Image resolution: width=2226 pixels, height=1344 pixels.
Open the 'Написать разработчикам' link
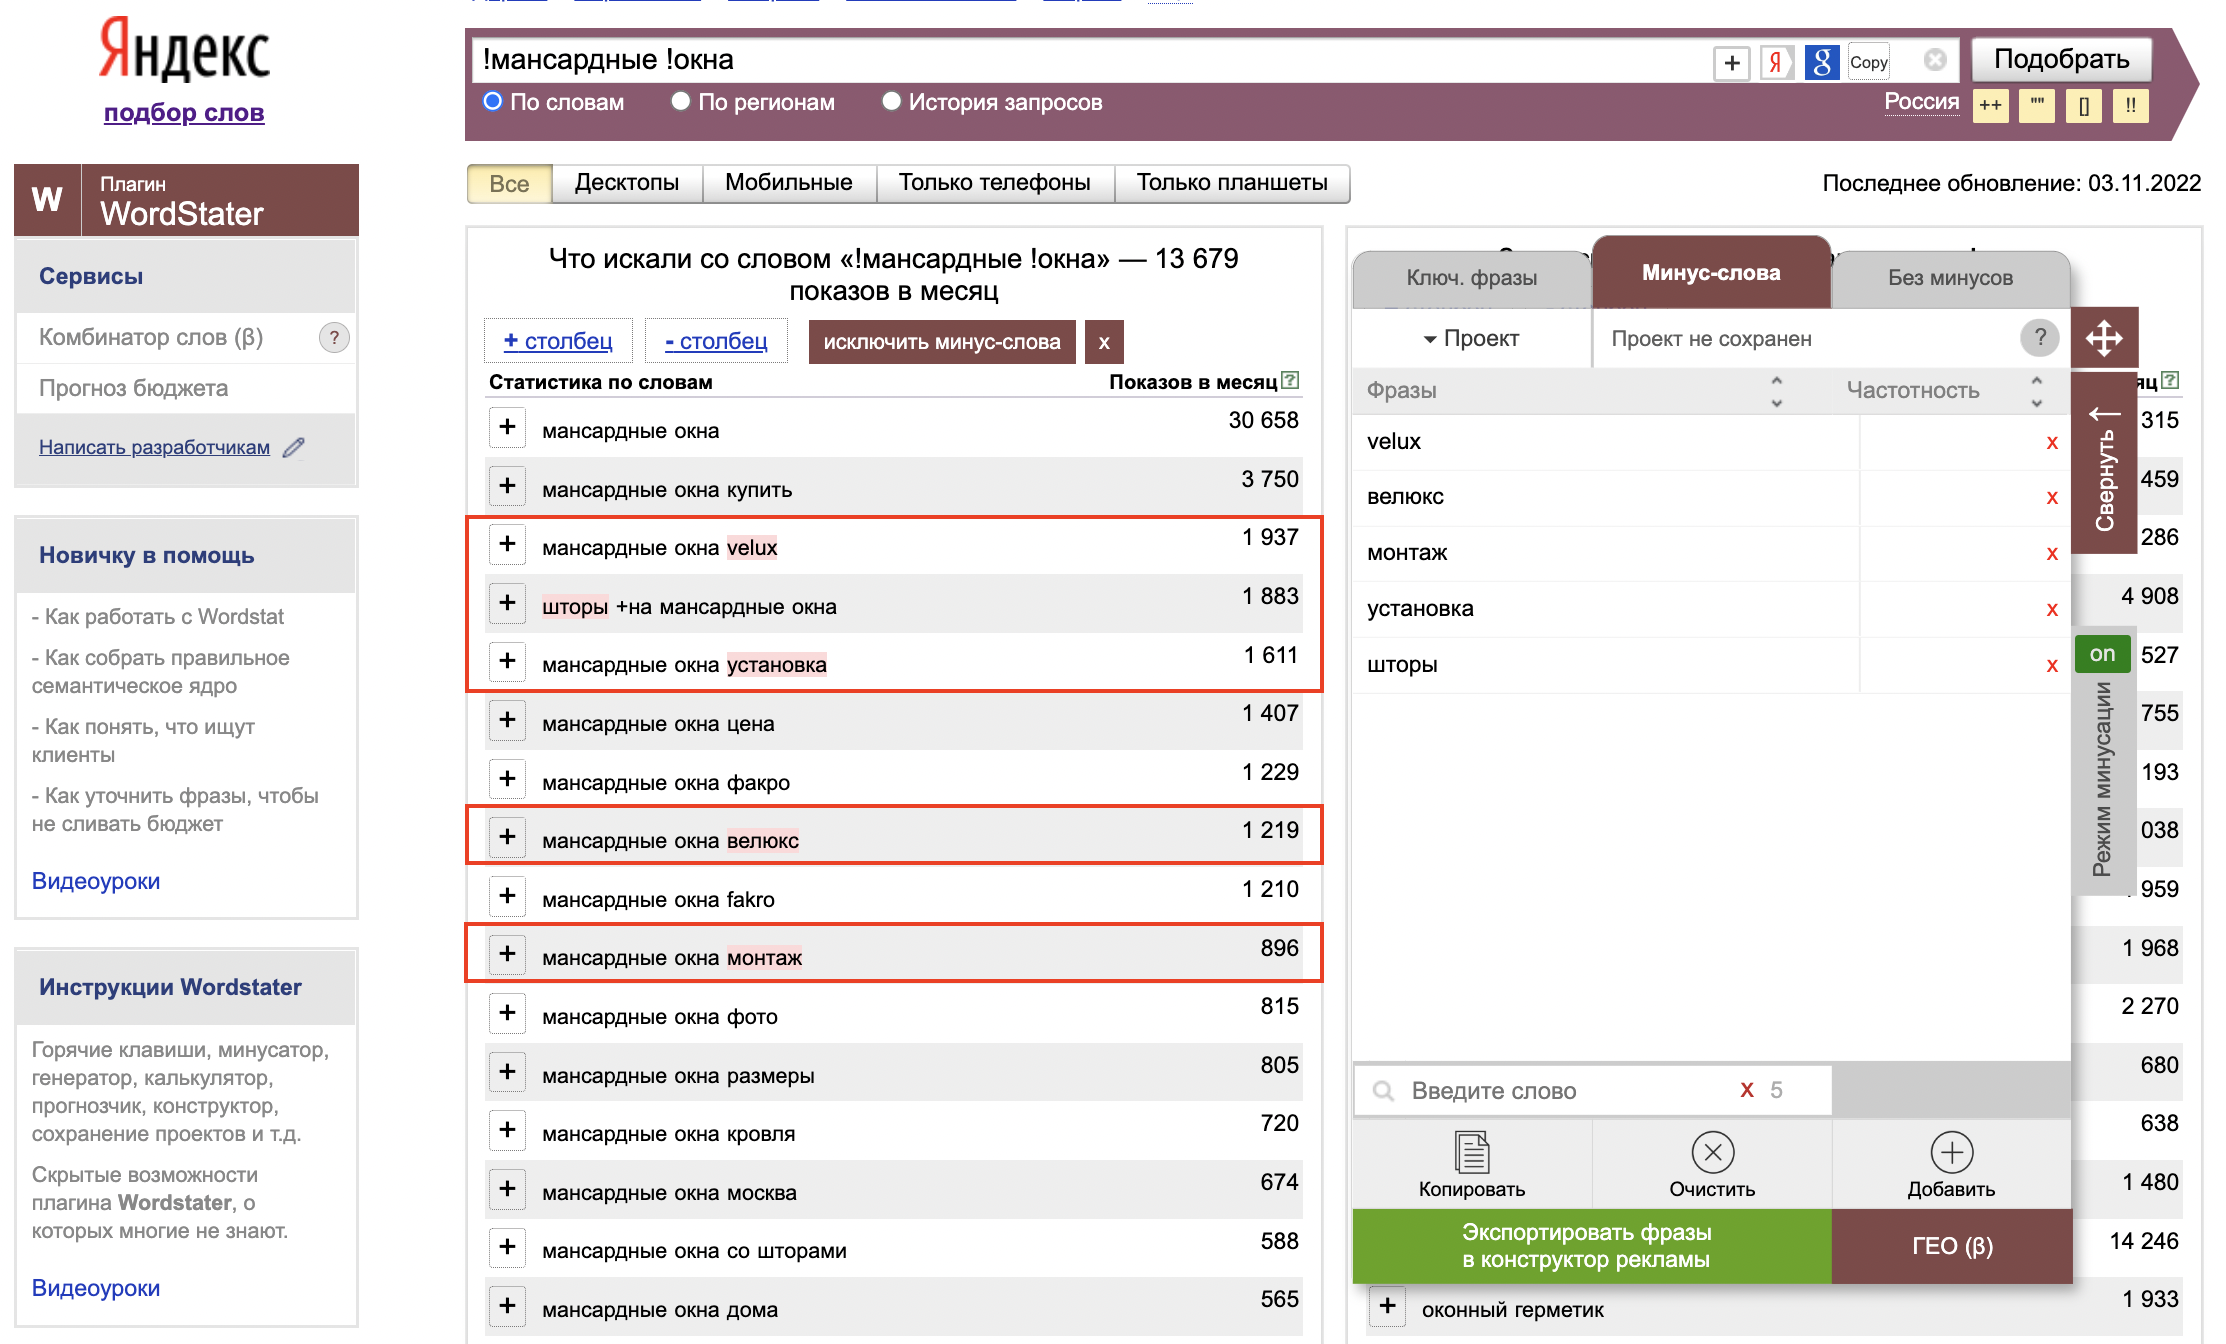coord(154,447)
